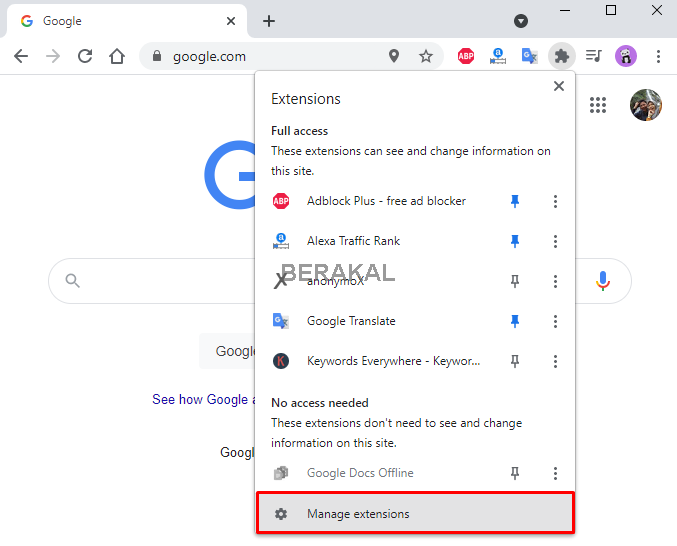
Task: Click Manage extensions
Action: tap(415, 513)
